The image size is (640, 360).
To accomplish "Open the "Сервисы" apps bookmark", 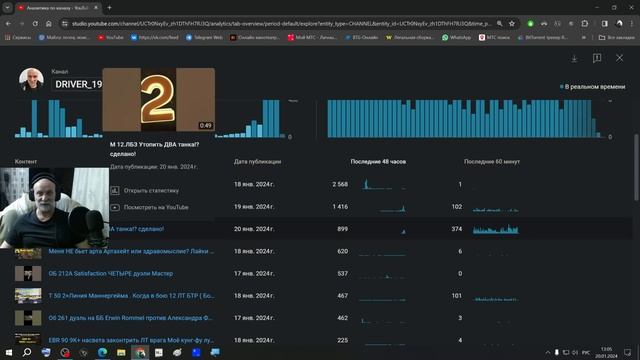I will (18, 37).
